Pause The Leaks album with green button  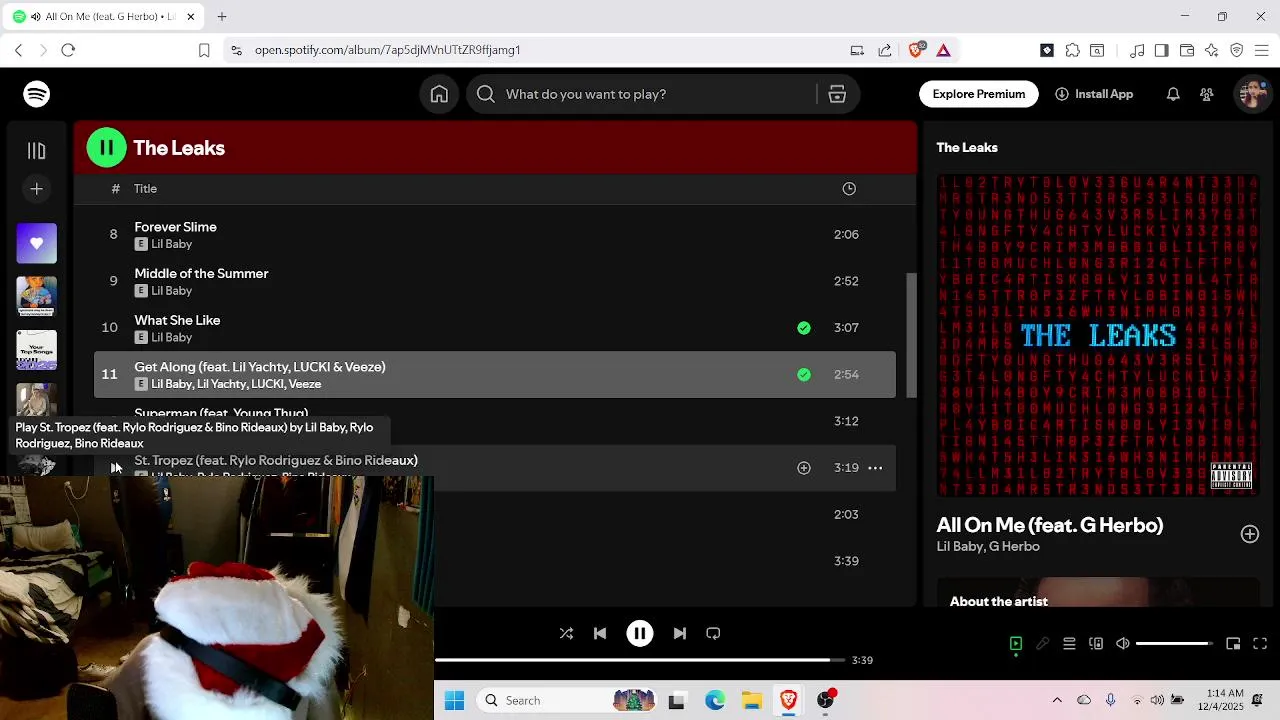pos(106,148)
